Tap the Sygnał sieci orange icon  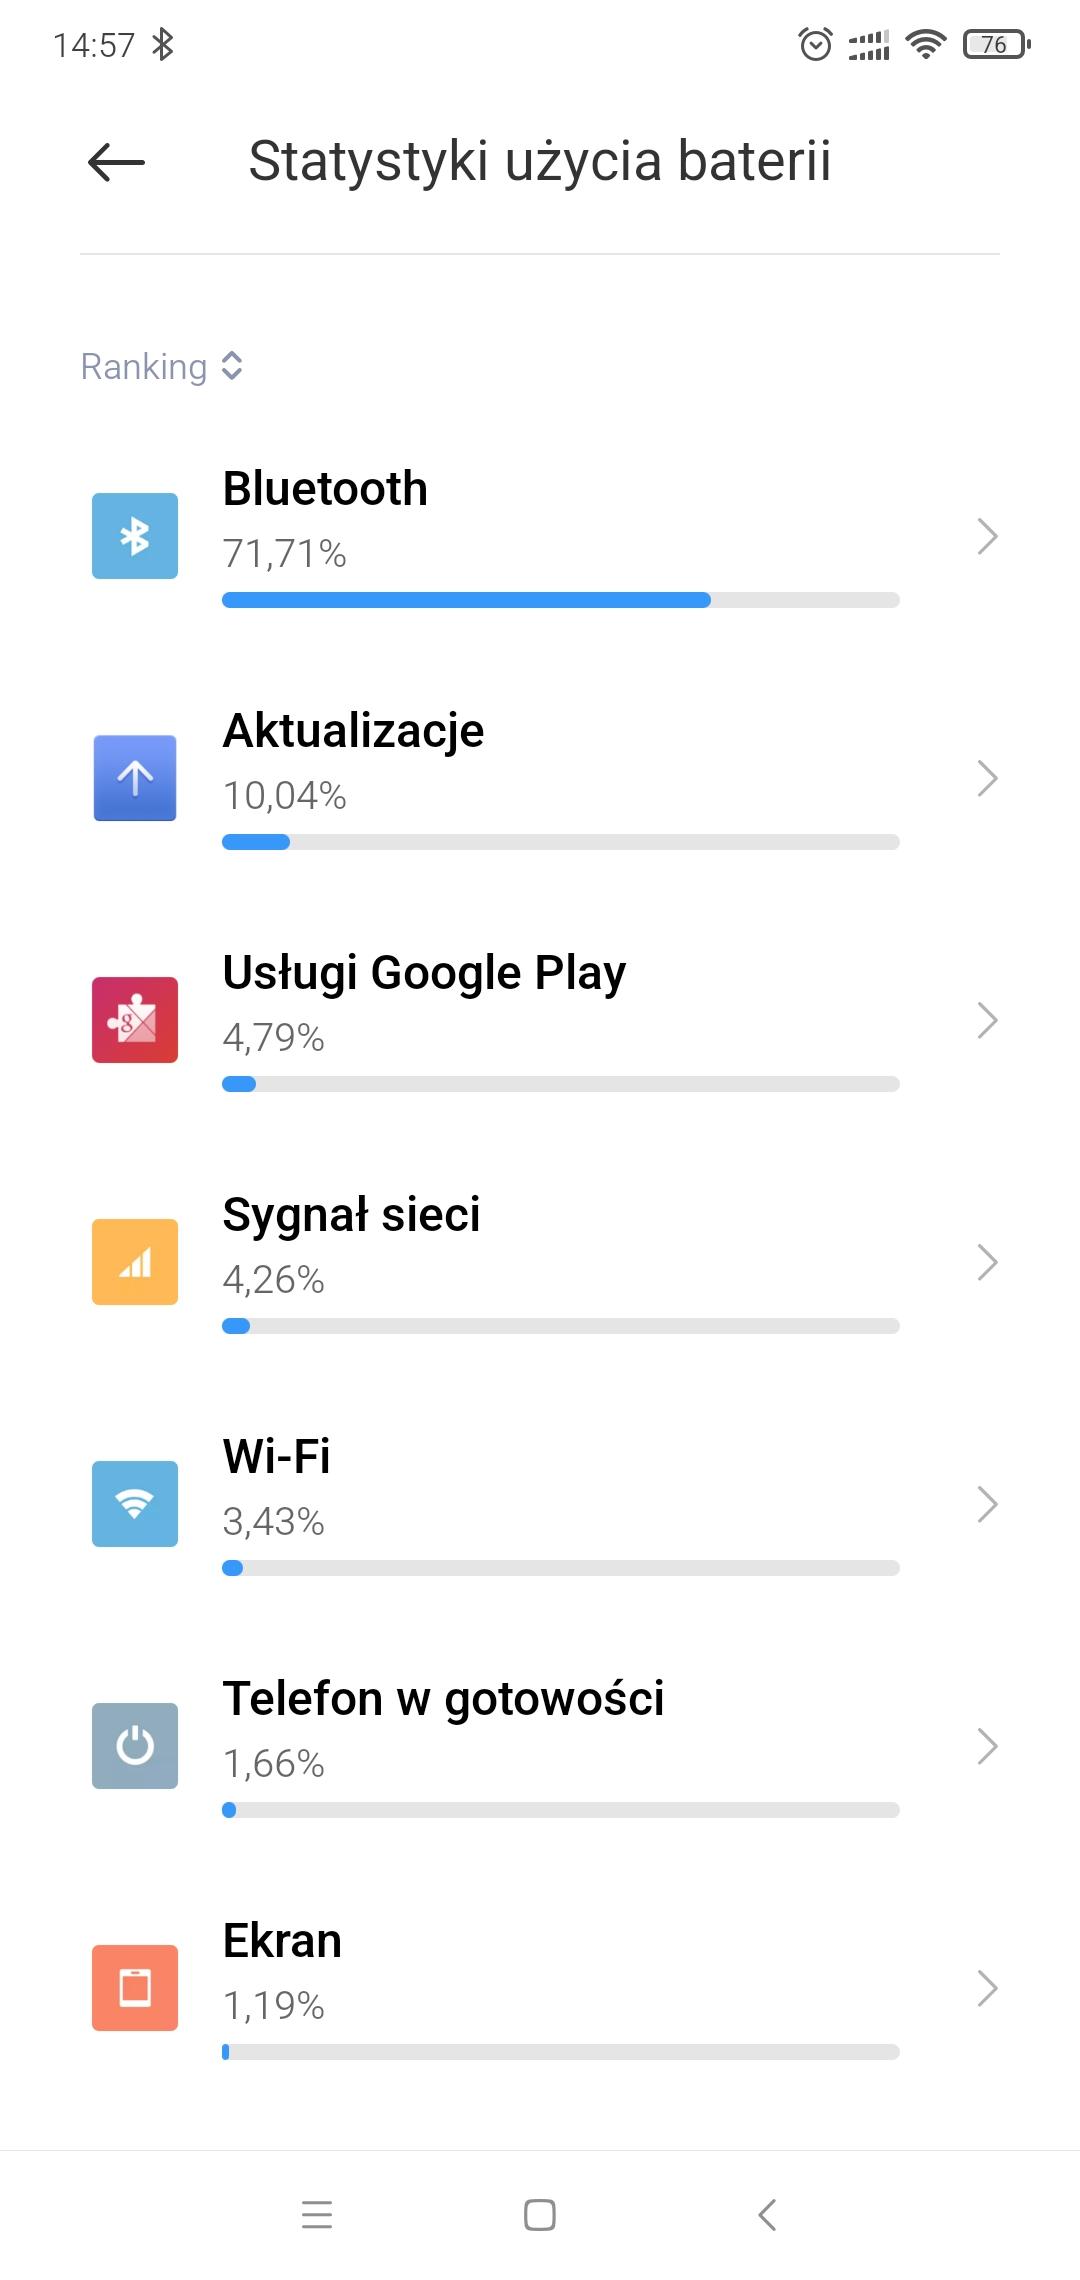point(135,1262)
